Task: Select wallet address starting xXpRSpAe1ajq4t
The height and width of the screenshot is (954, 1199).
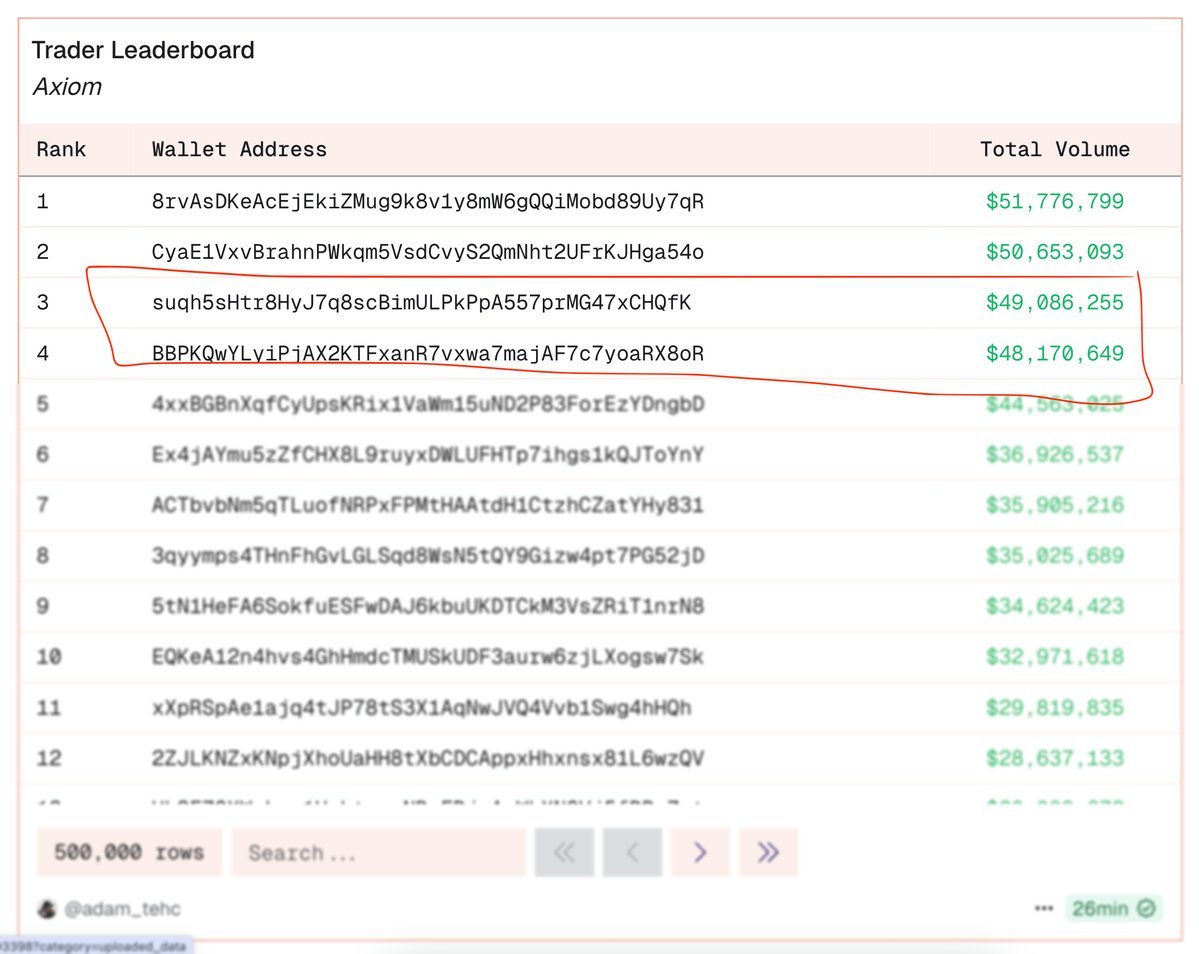Action: pos(421,708)
